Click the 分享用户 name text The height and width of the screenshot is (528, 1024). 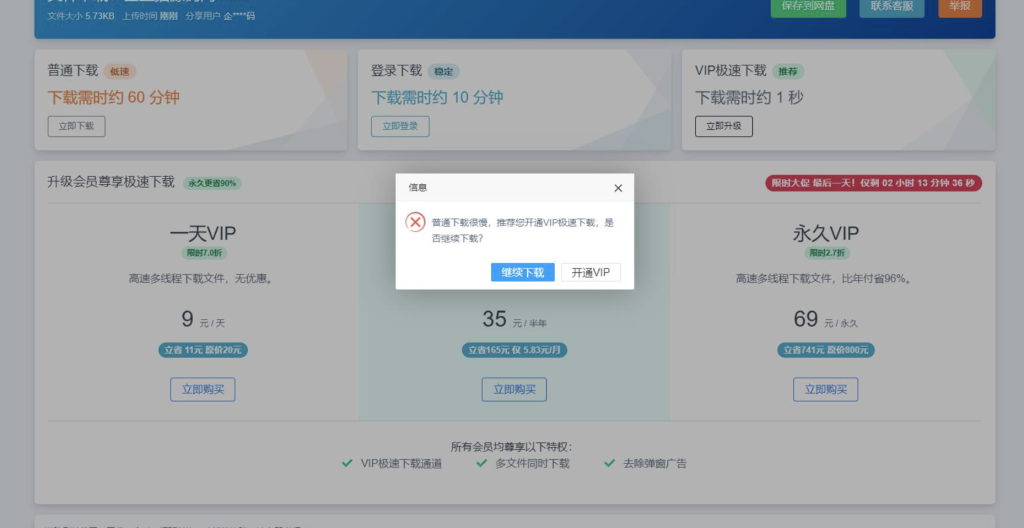[220, 16]
